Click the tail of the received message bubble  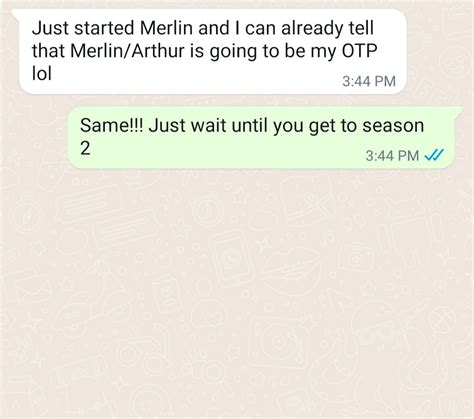17,13
